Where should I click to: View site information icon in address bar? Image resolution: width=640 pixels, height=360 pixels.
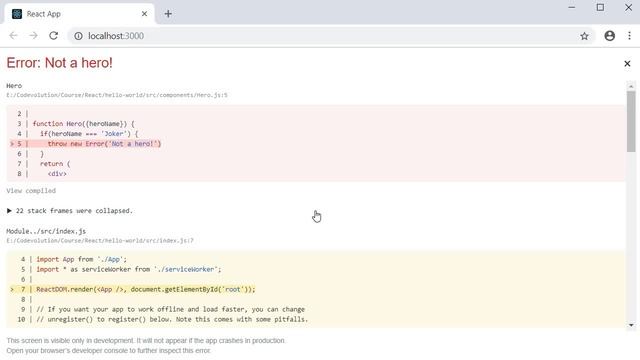(x=78, y=36)
